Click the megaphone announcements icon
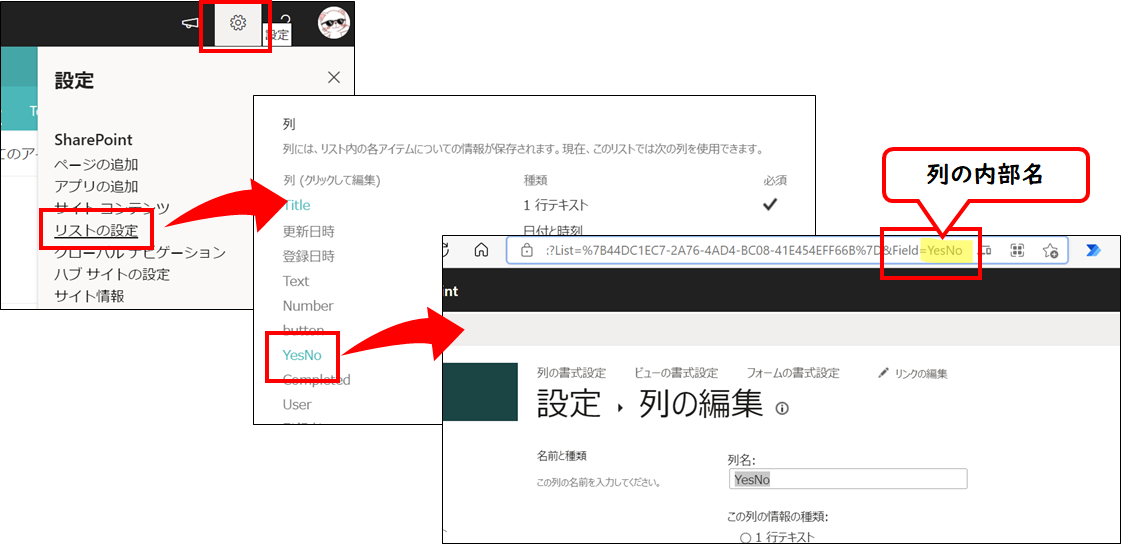Viewport: 1121px width, 544px height. point(189,24)
